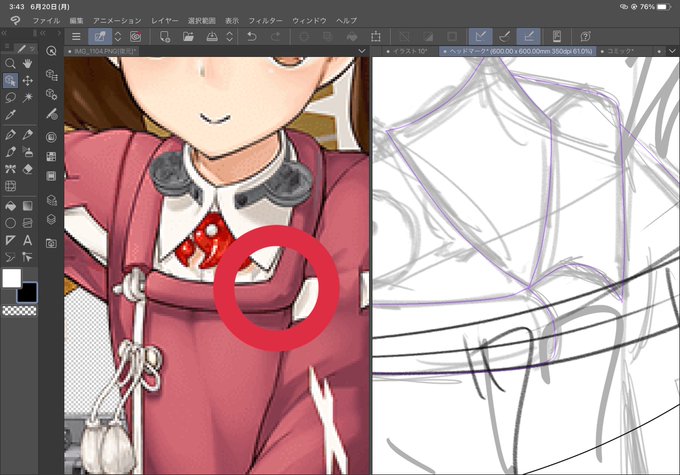This screenshot has width=680, height=475.
Task: Select the Text tool
Action: tap(27, 240)
